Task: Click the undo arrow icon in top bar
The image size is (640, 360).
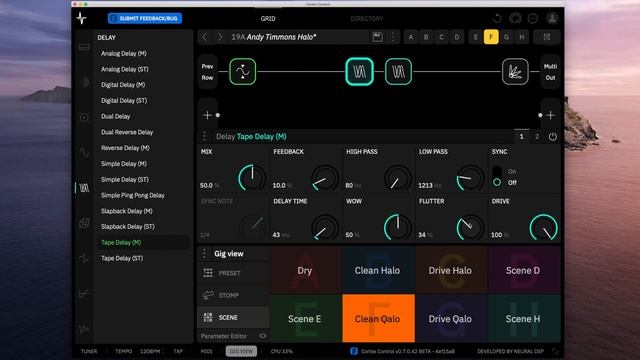Action: (x=497, y=18)
